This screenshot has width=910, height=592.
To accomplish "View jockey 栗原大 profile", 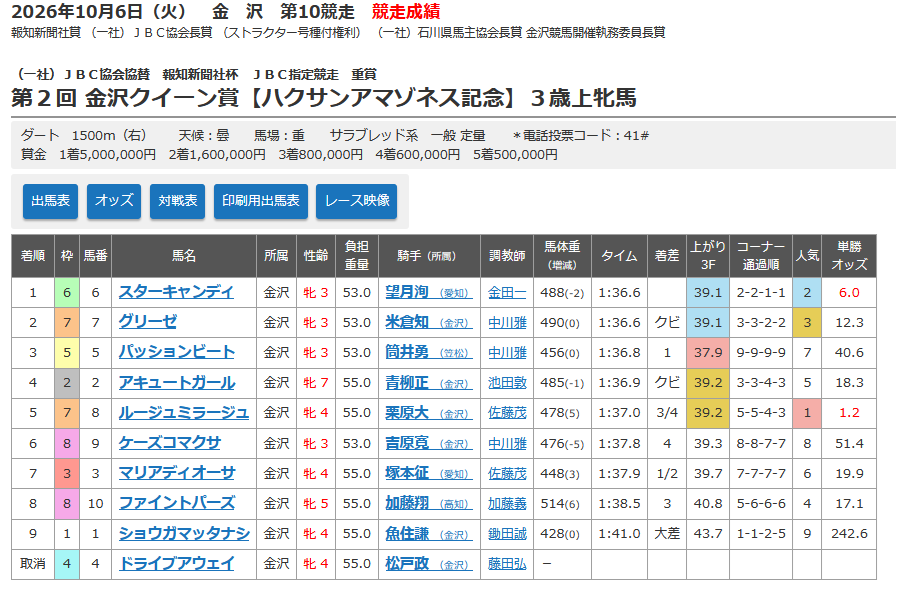I will [429, 413].
